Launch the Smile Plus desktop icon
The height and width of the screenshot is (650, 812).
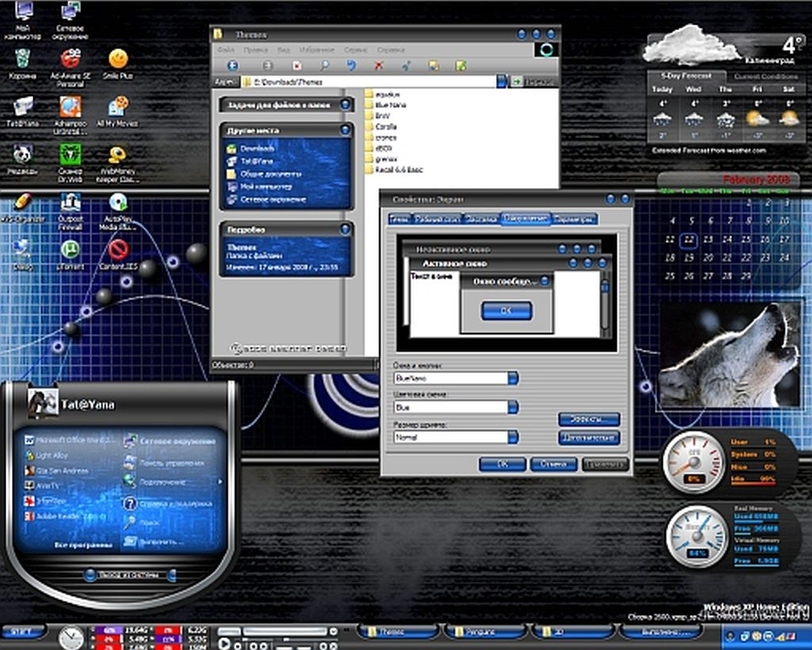[118, 63]
